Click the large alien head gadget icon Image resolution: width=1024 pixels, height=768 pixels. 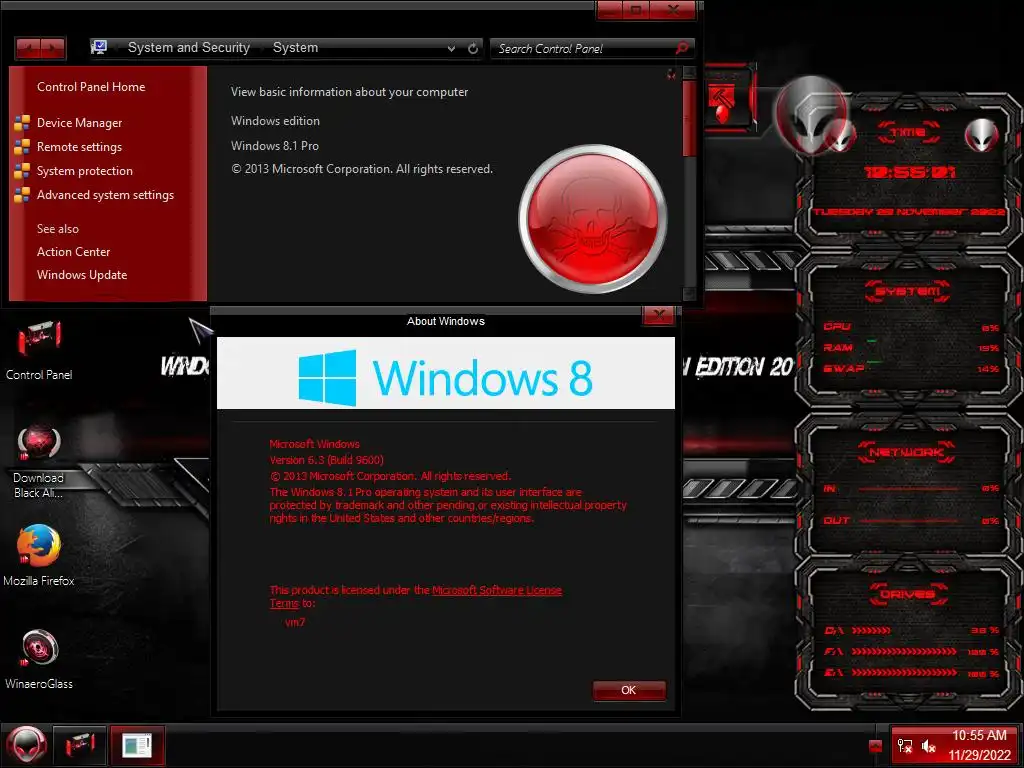(811, 114)
